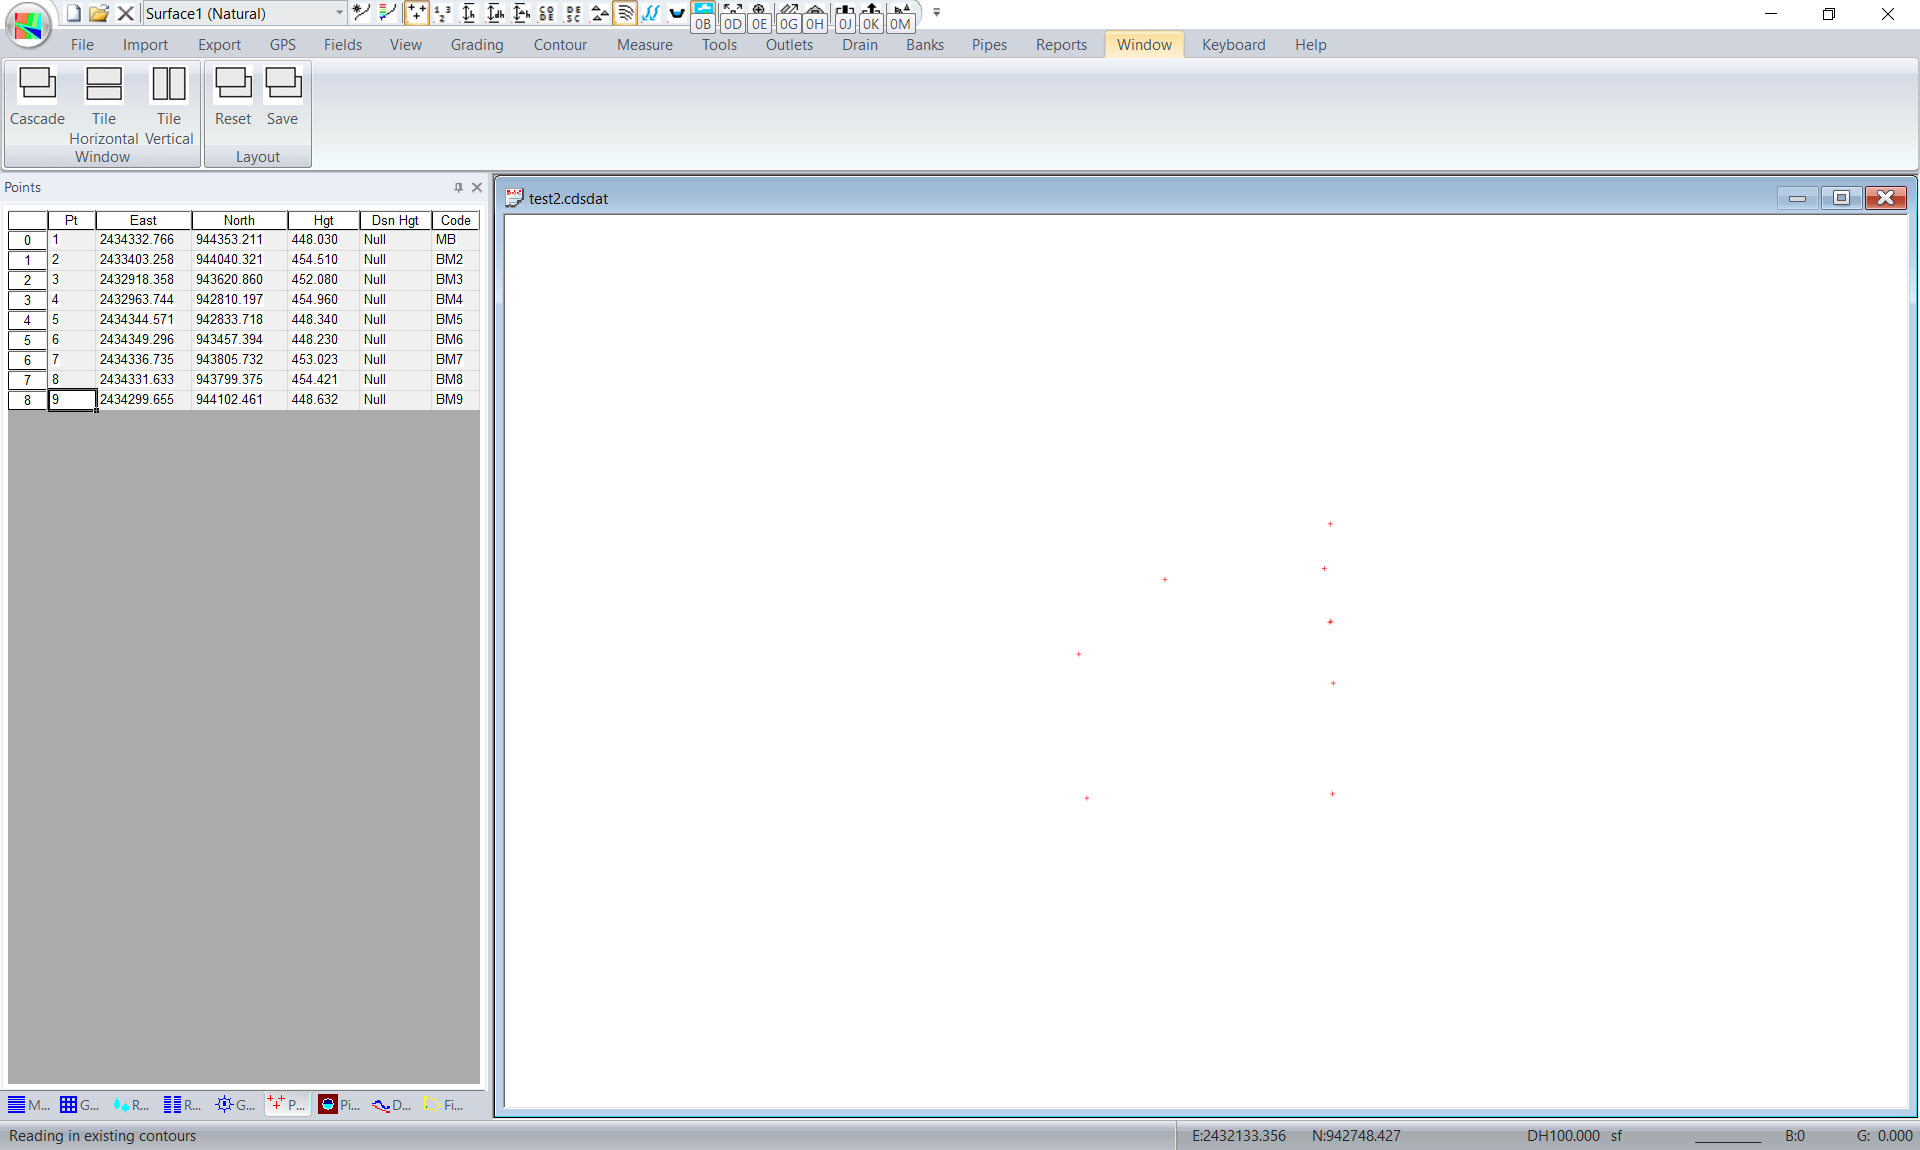
Task: Click the East column header
Action: click(143, 220)
